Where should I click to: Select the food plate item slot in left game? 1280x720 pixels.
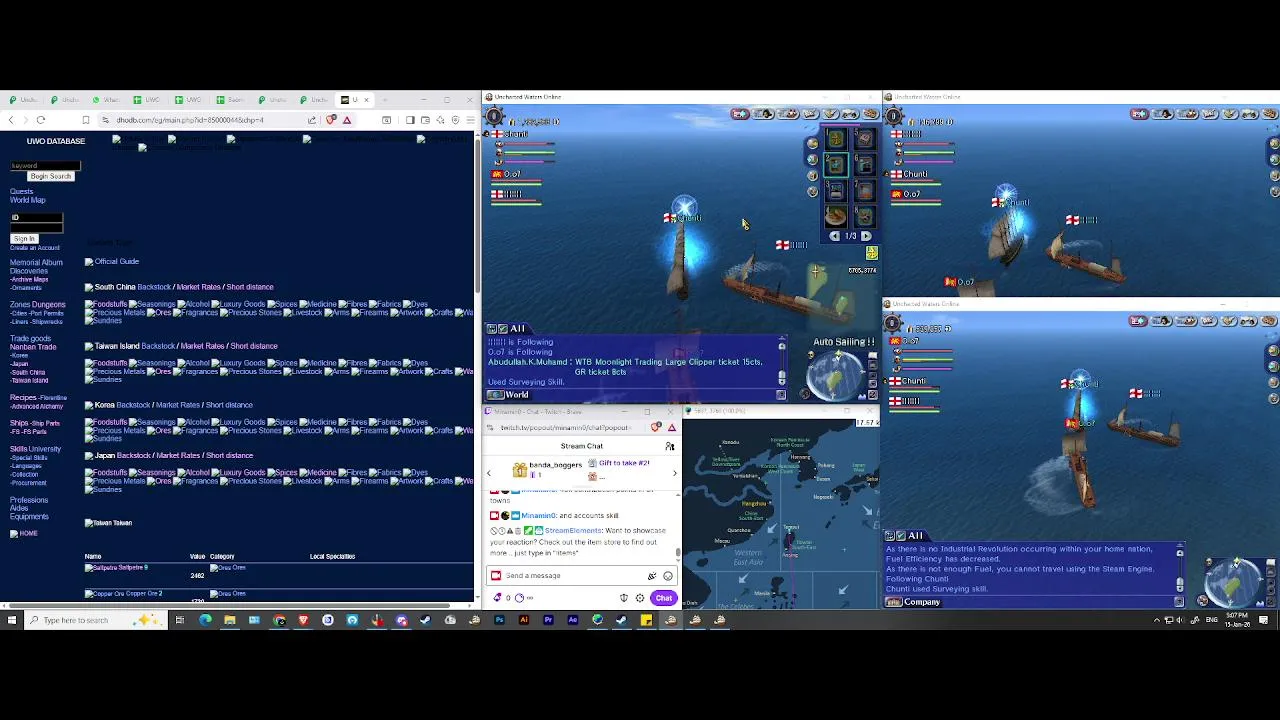(x=836, y=216)
